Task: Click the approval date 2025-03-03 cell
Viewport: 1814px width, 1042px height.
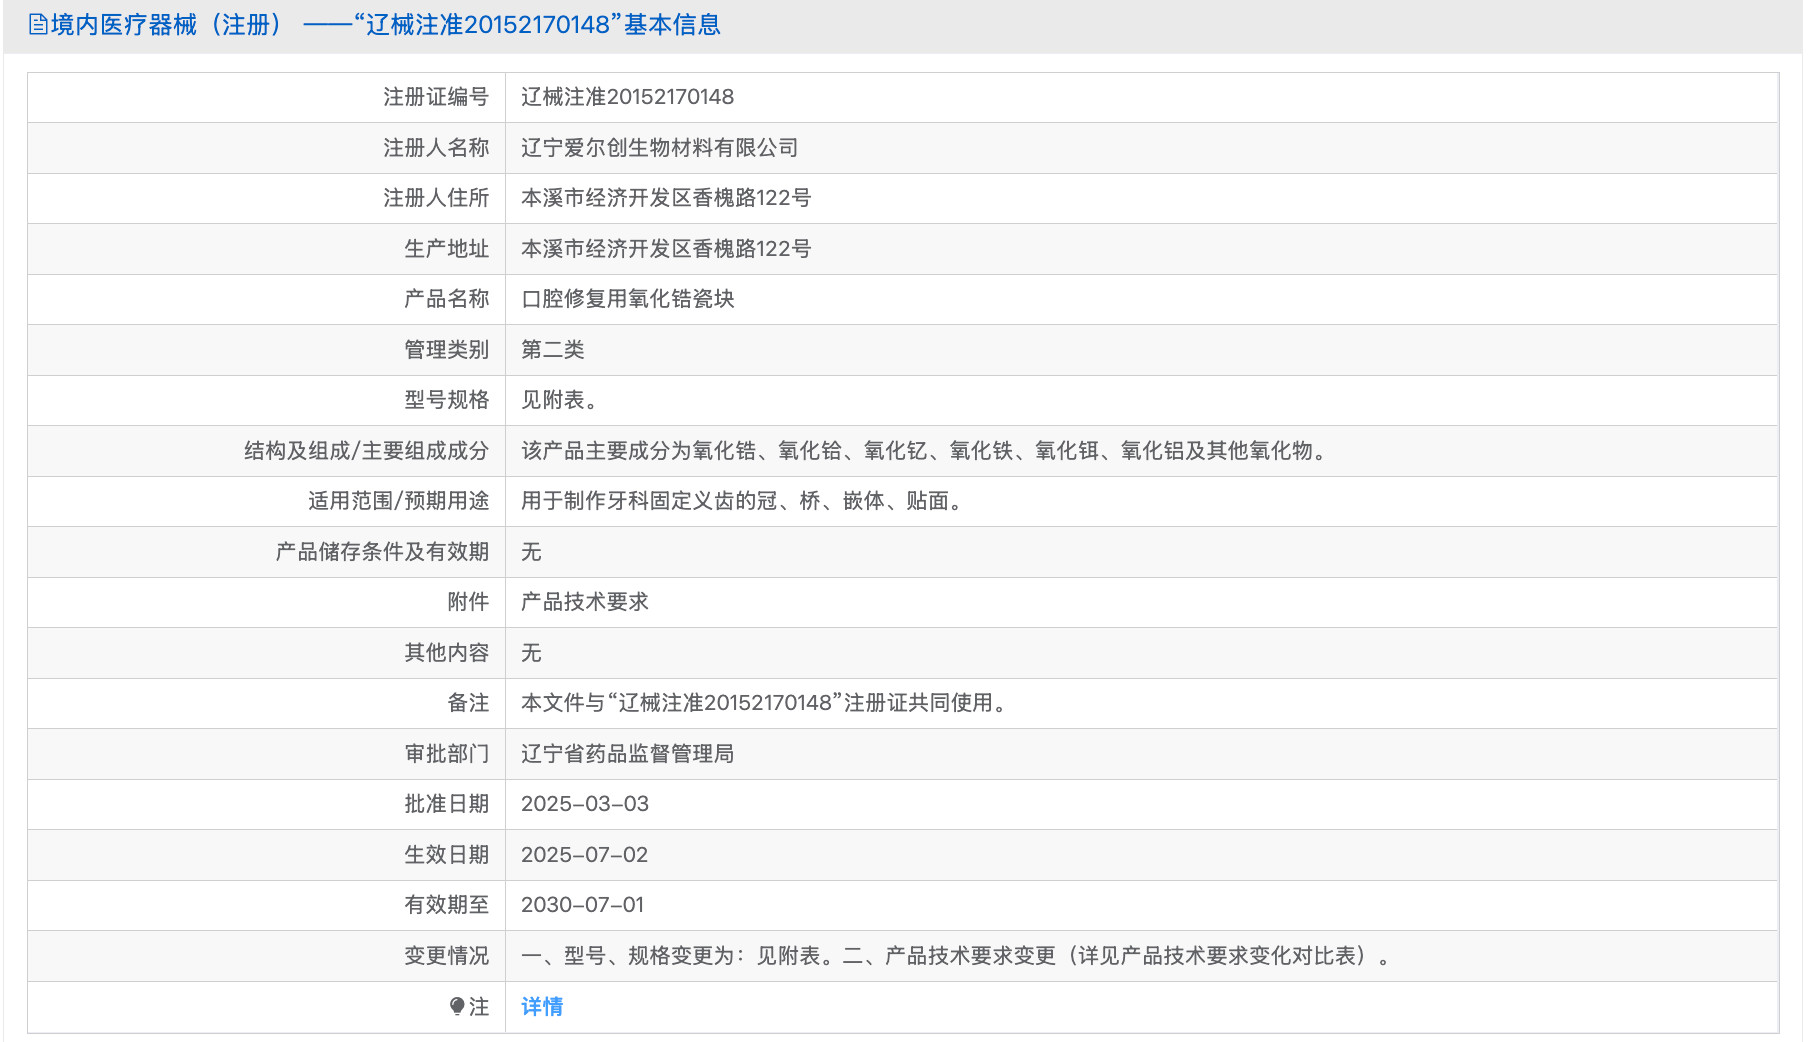Action: pyautogui.click(x=585, y=804)
